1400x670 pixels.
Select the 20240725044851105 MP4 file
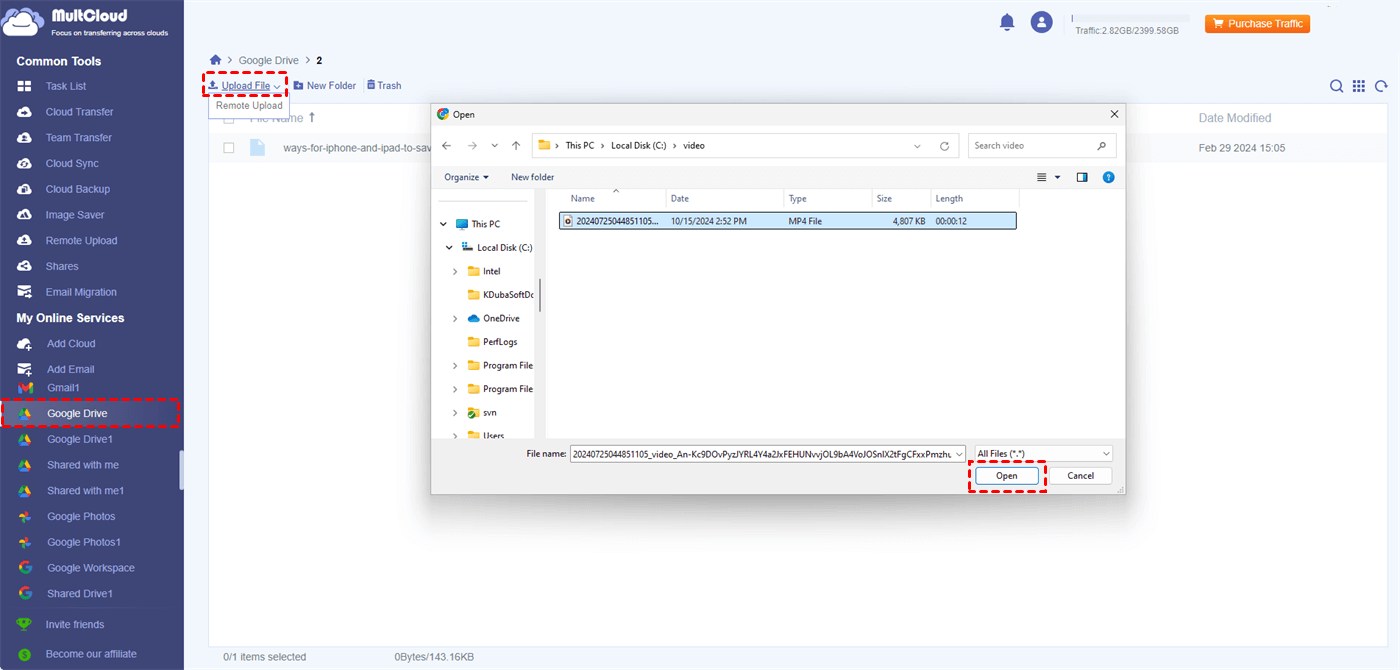tap(788, 221)
